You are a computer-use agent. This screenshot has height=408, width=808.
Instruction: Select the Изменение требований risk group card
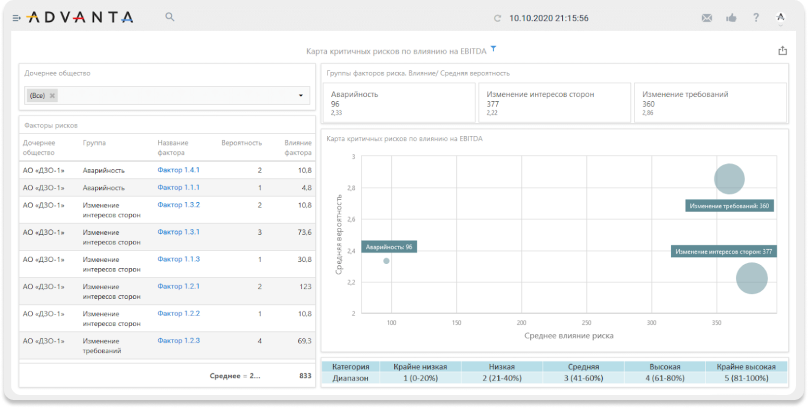(x=711, y=103)
